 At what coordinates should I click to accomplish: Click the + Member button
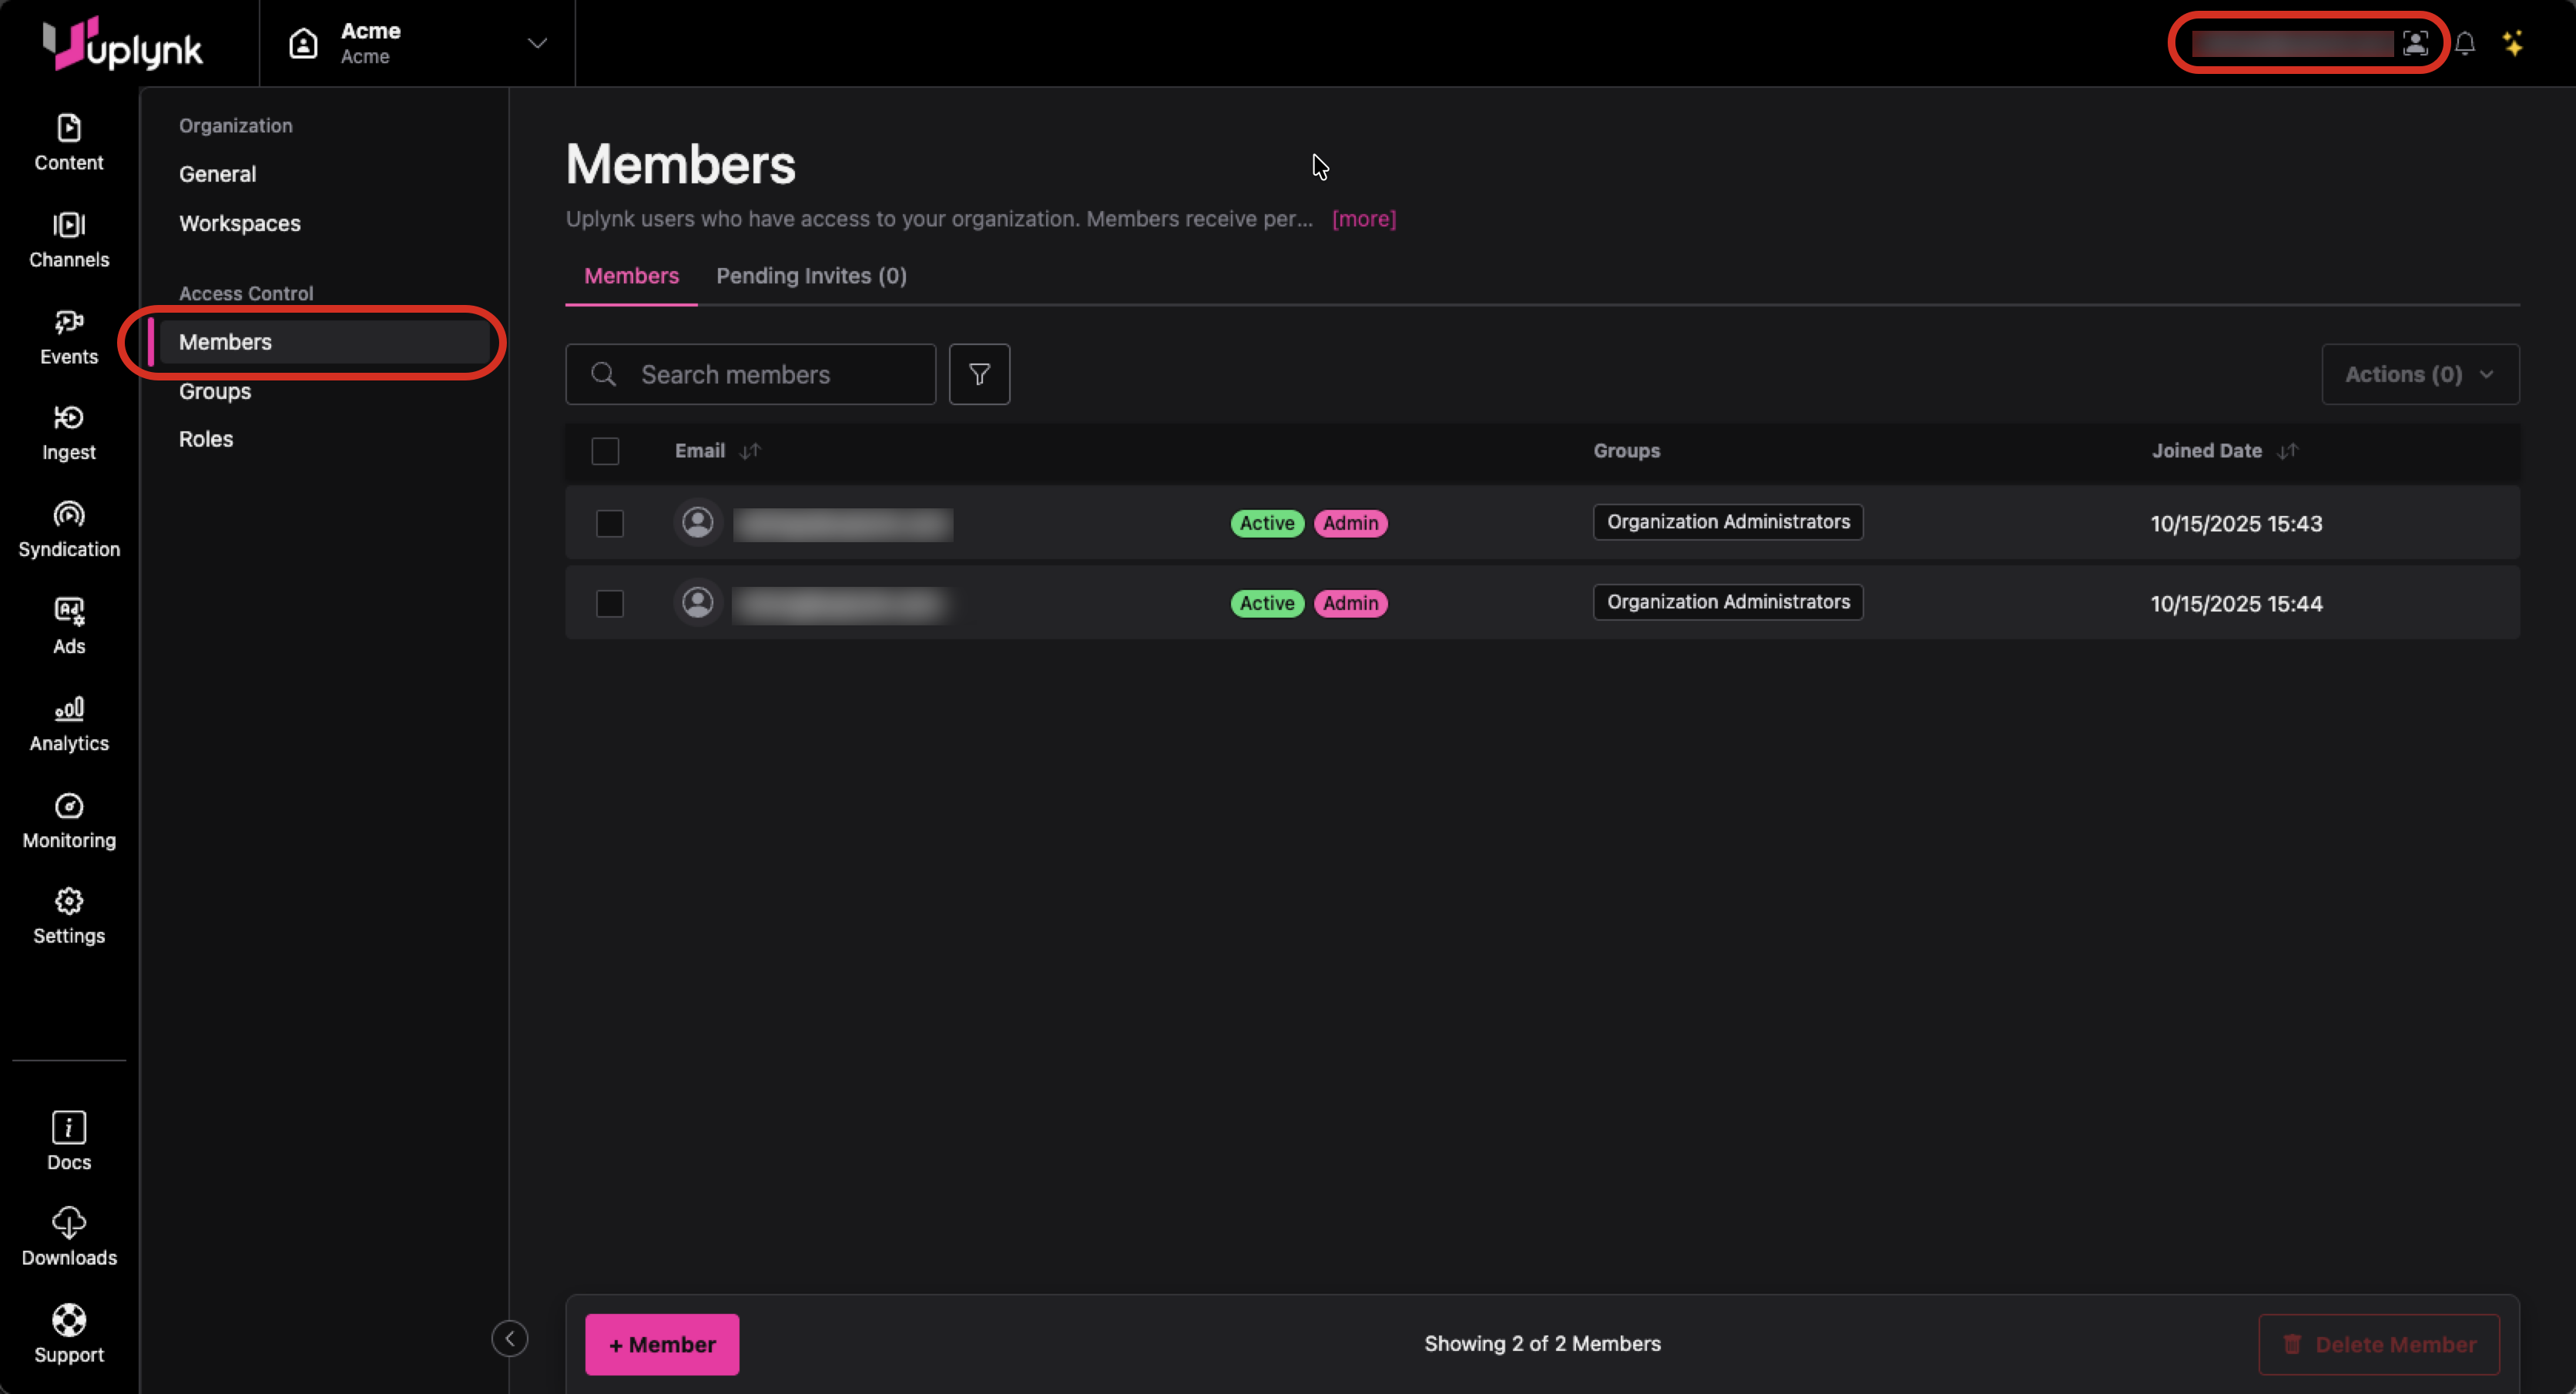661,1344
